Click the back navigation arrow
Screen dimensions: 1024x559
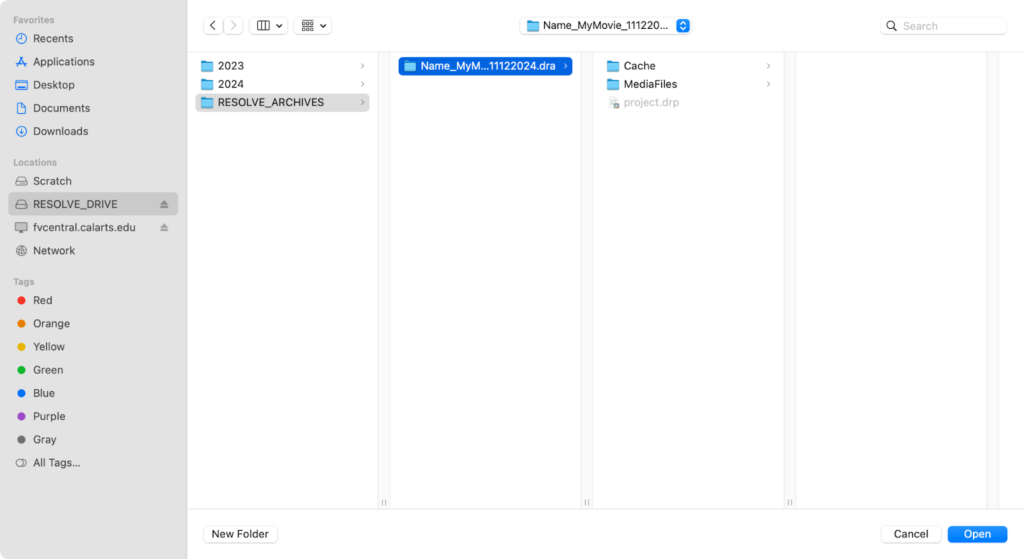(x=213, y=26)
